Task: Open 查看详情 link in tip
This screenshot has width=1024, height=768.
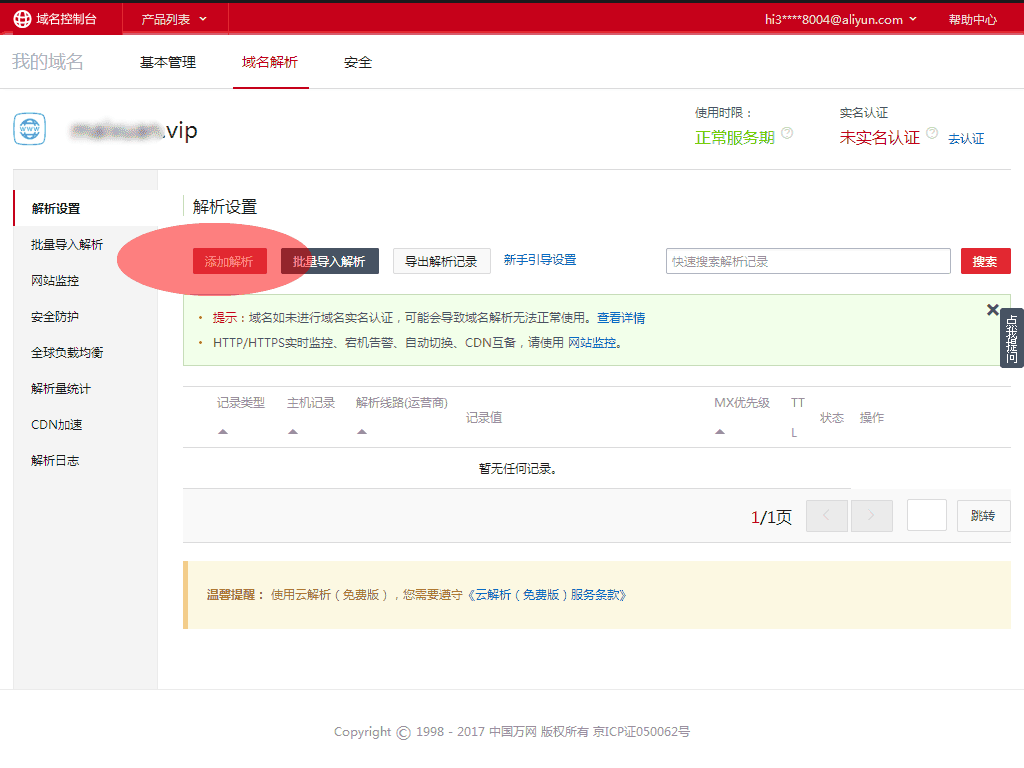Action: click(621, 317)
